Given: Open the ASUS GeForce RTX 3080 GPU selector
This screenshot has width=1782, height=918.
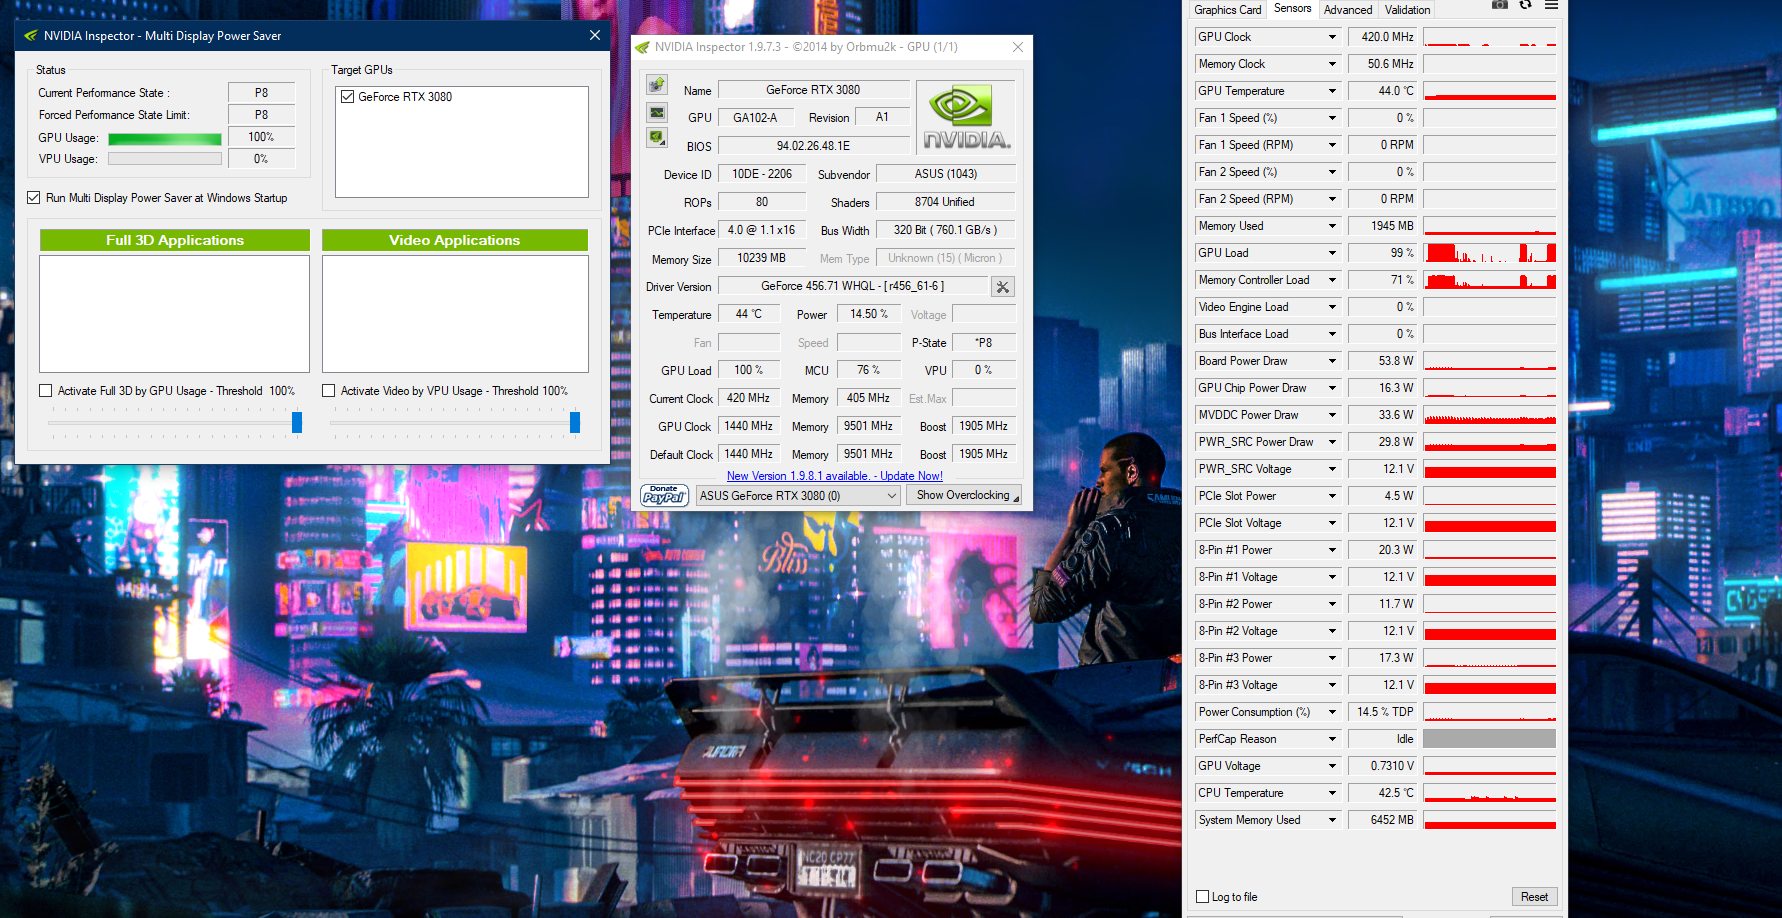Looking at the screenshot, I should point(797,496).
